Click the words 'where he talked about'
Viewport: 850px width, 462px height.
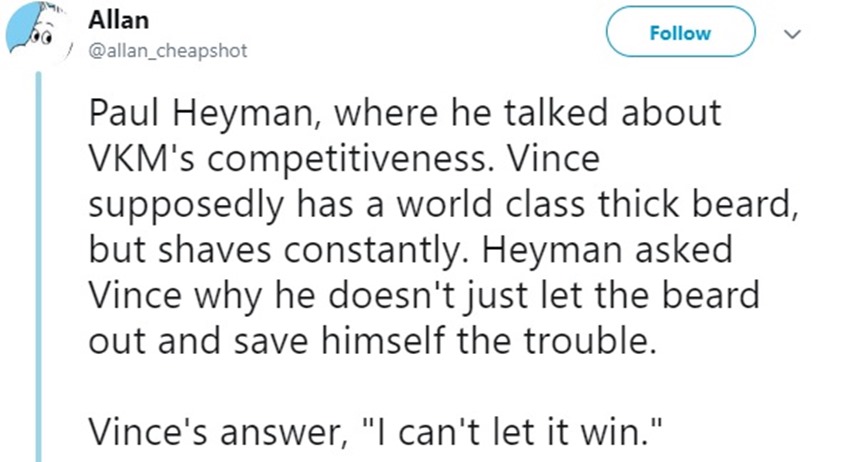[x=527, y=113]
